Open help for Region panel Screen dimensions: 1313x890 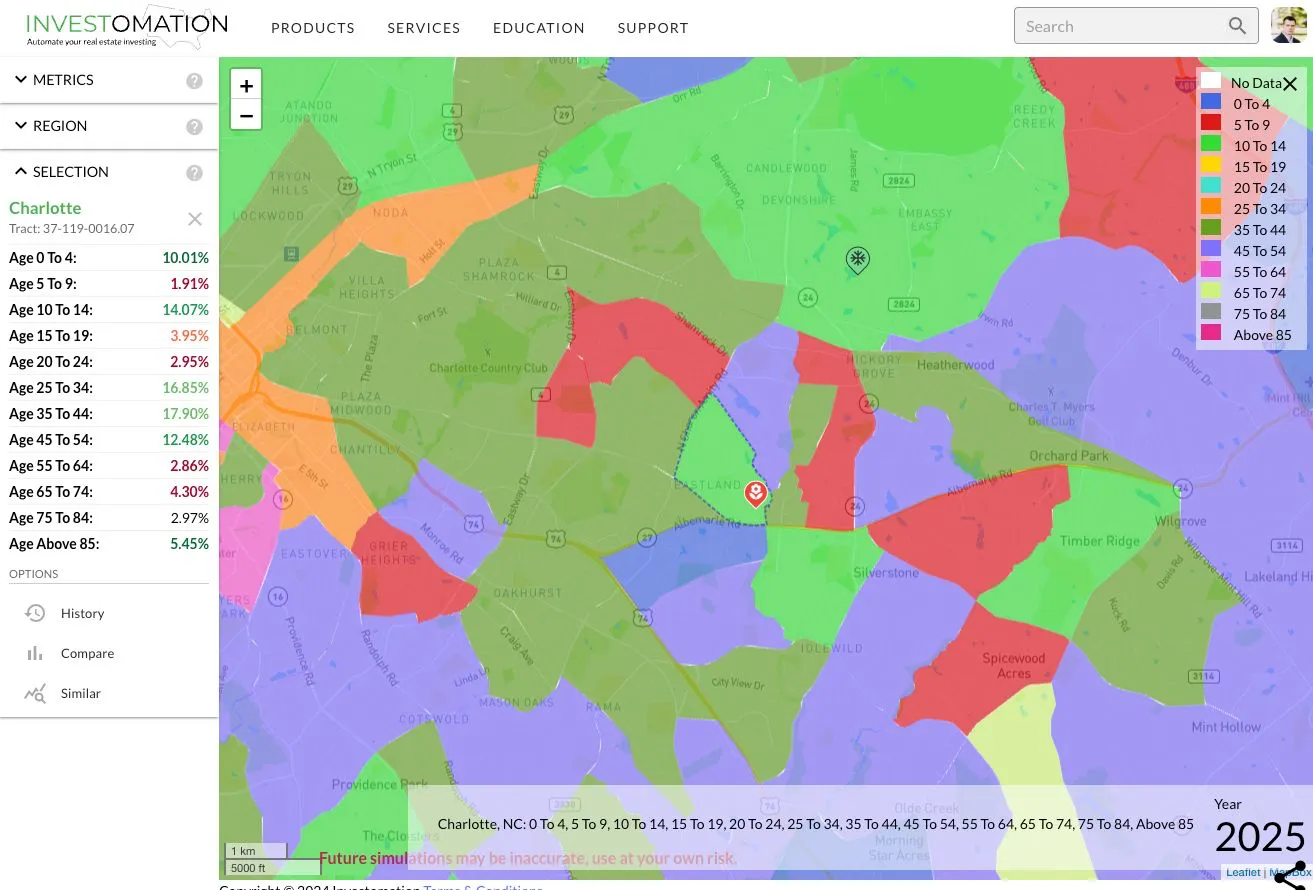[x=194, y=127]
